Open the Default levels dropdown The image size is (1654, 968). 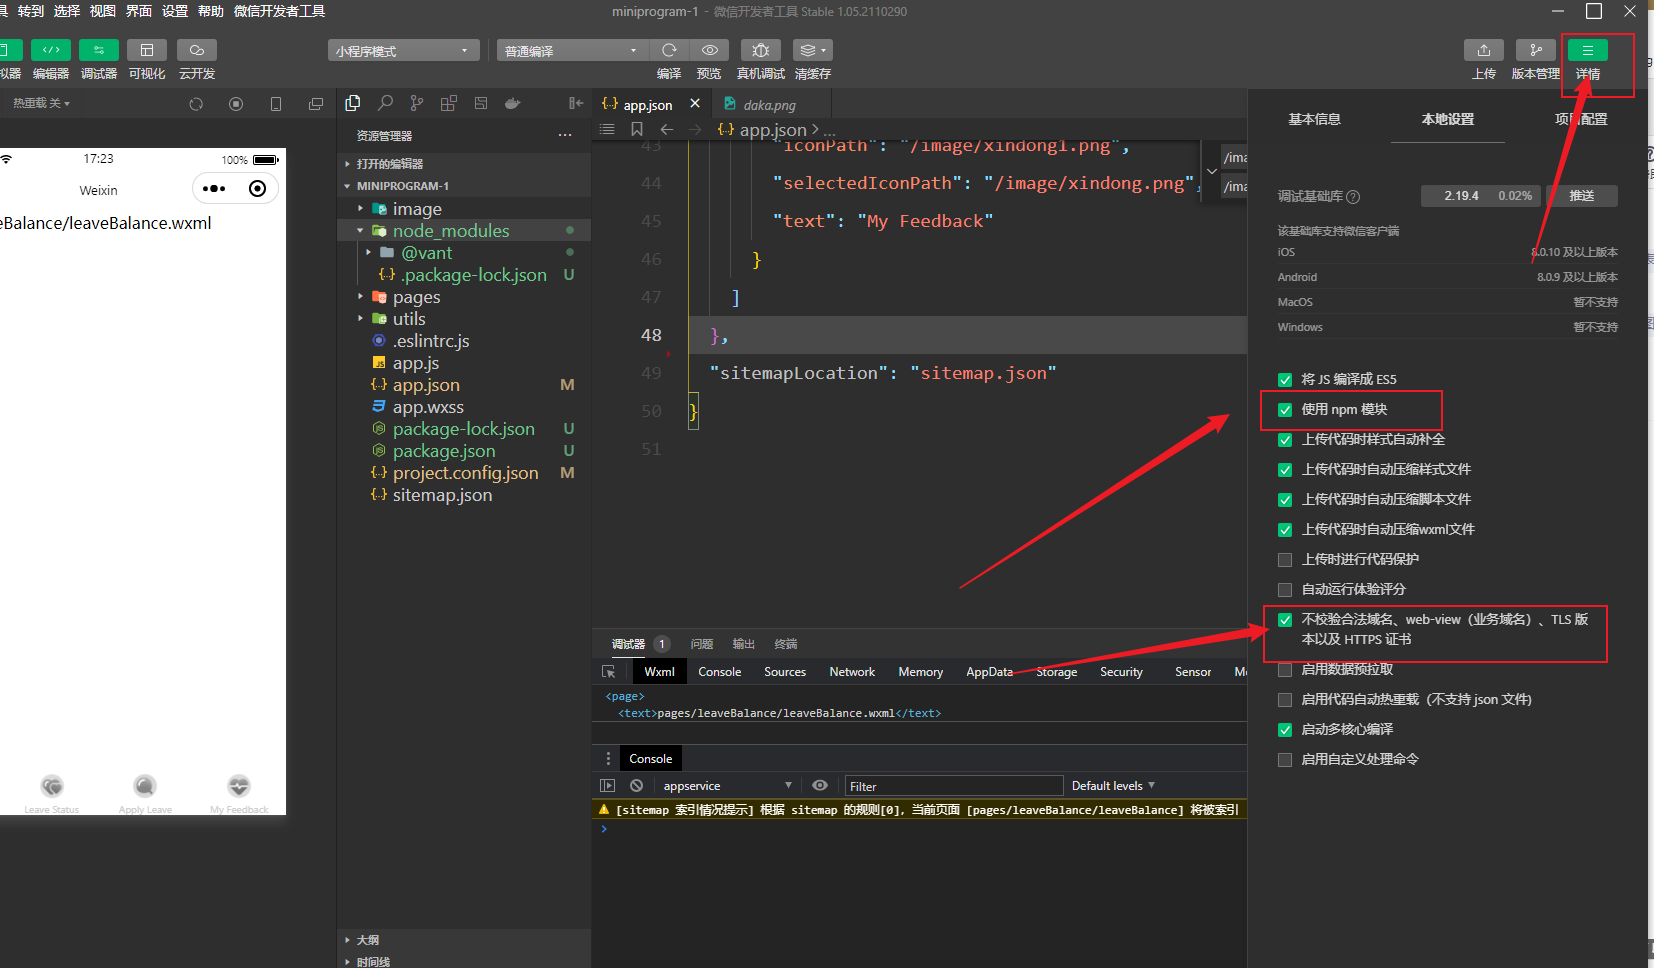click(1113, 786)
